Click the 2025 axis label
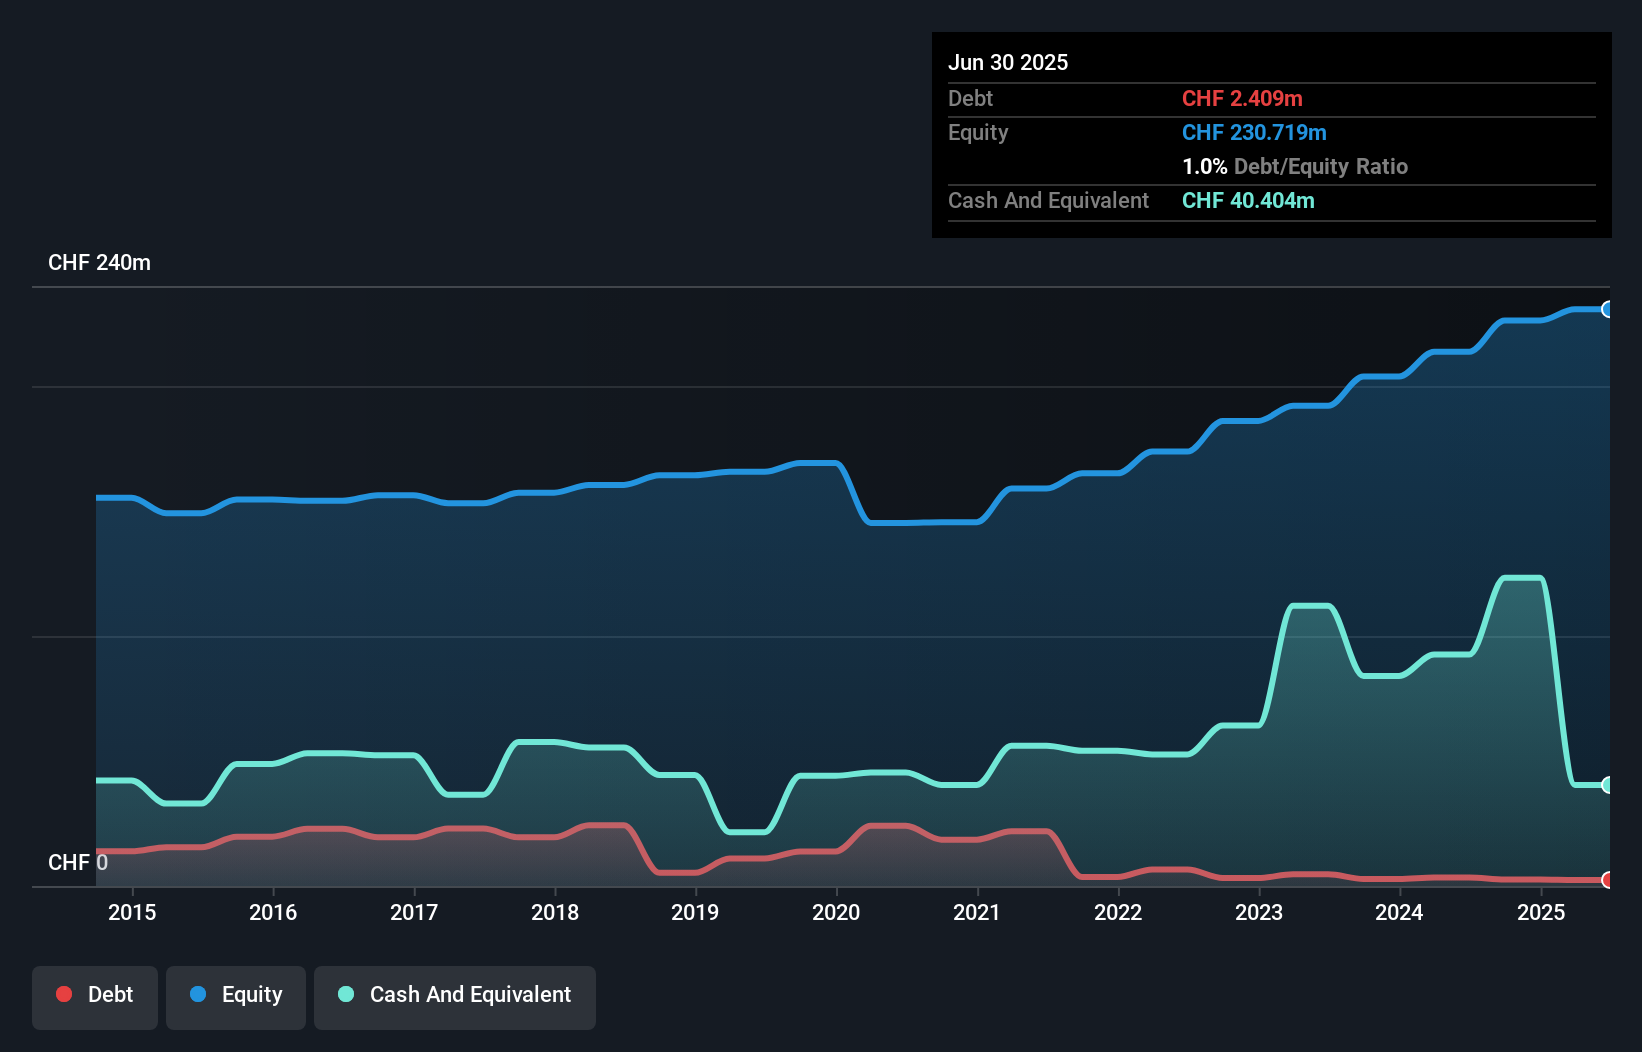This screenshot has width=1642, height=1052. tap(1541, 912)
